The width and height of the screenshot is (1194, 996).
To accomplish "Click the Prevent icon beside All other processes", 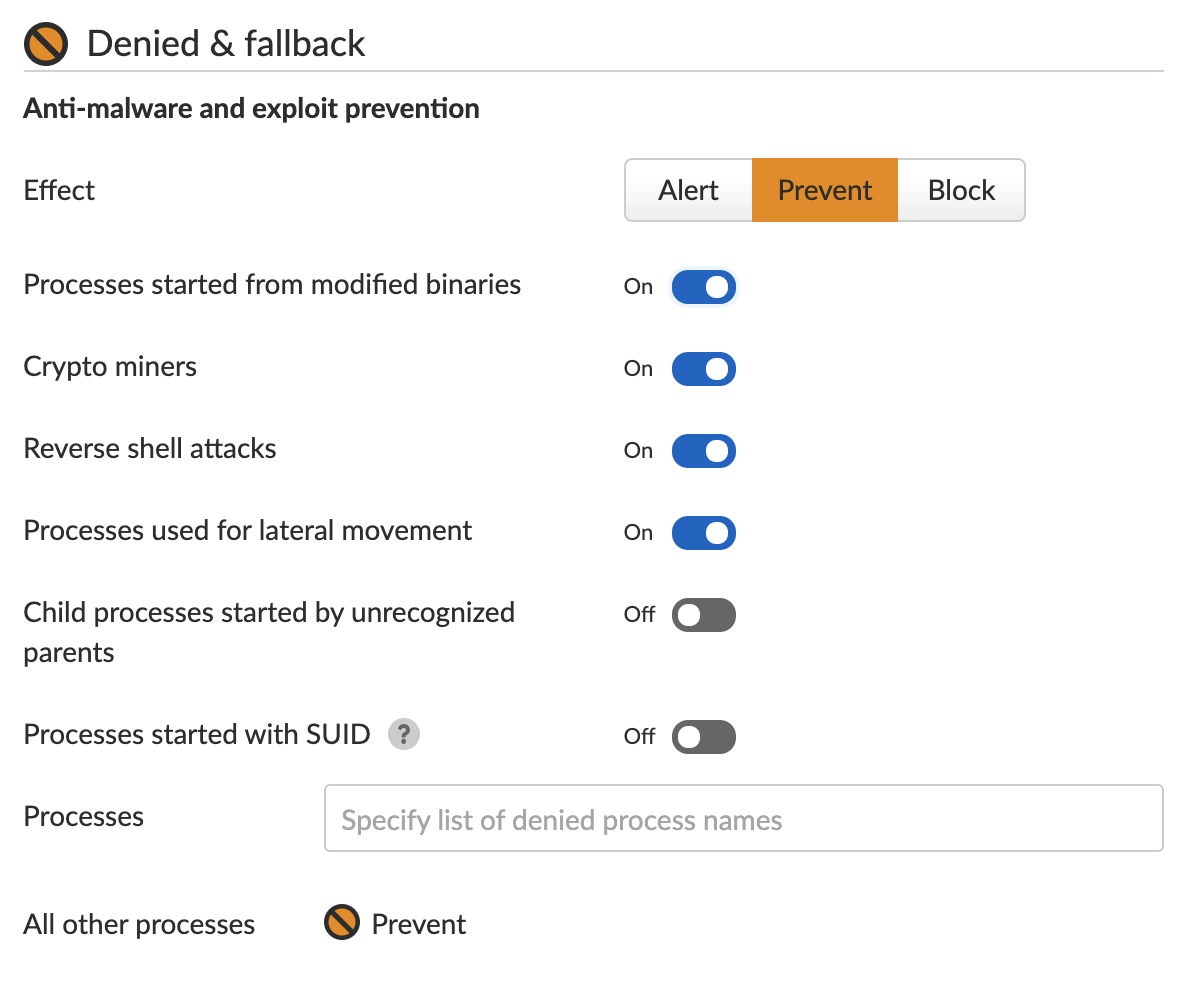I will coord(342,923).
